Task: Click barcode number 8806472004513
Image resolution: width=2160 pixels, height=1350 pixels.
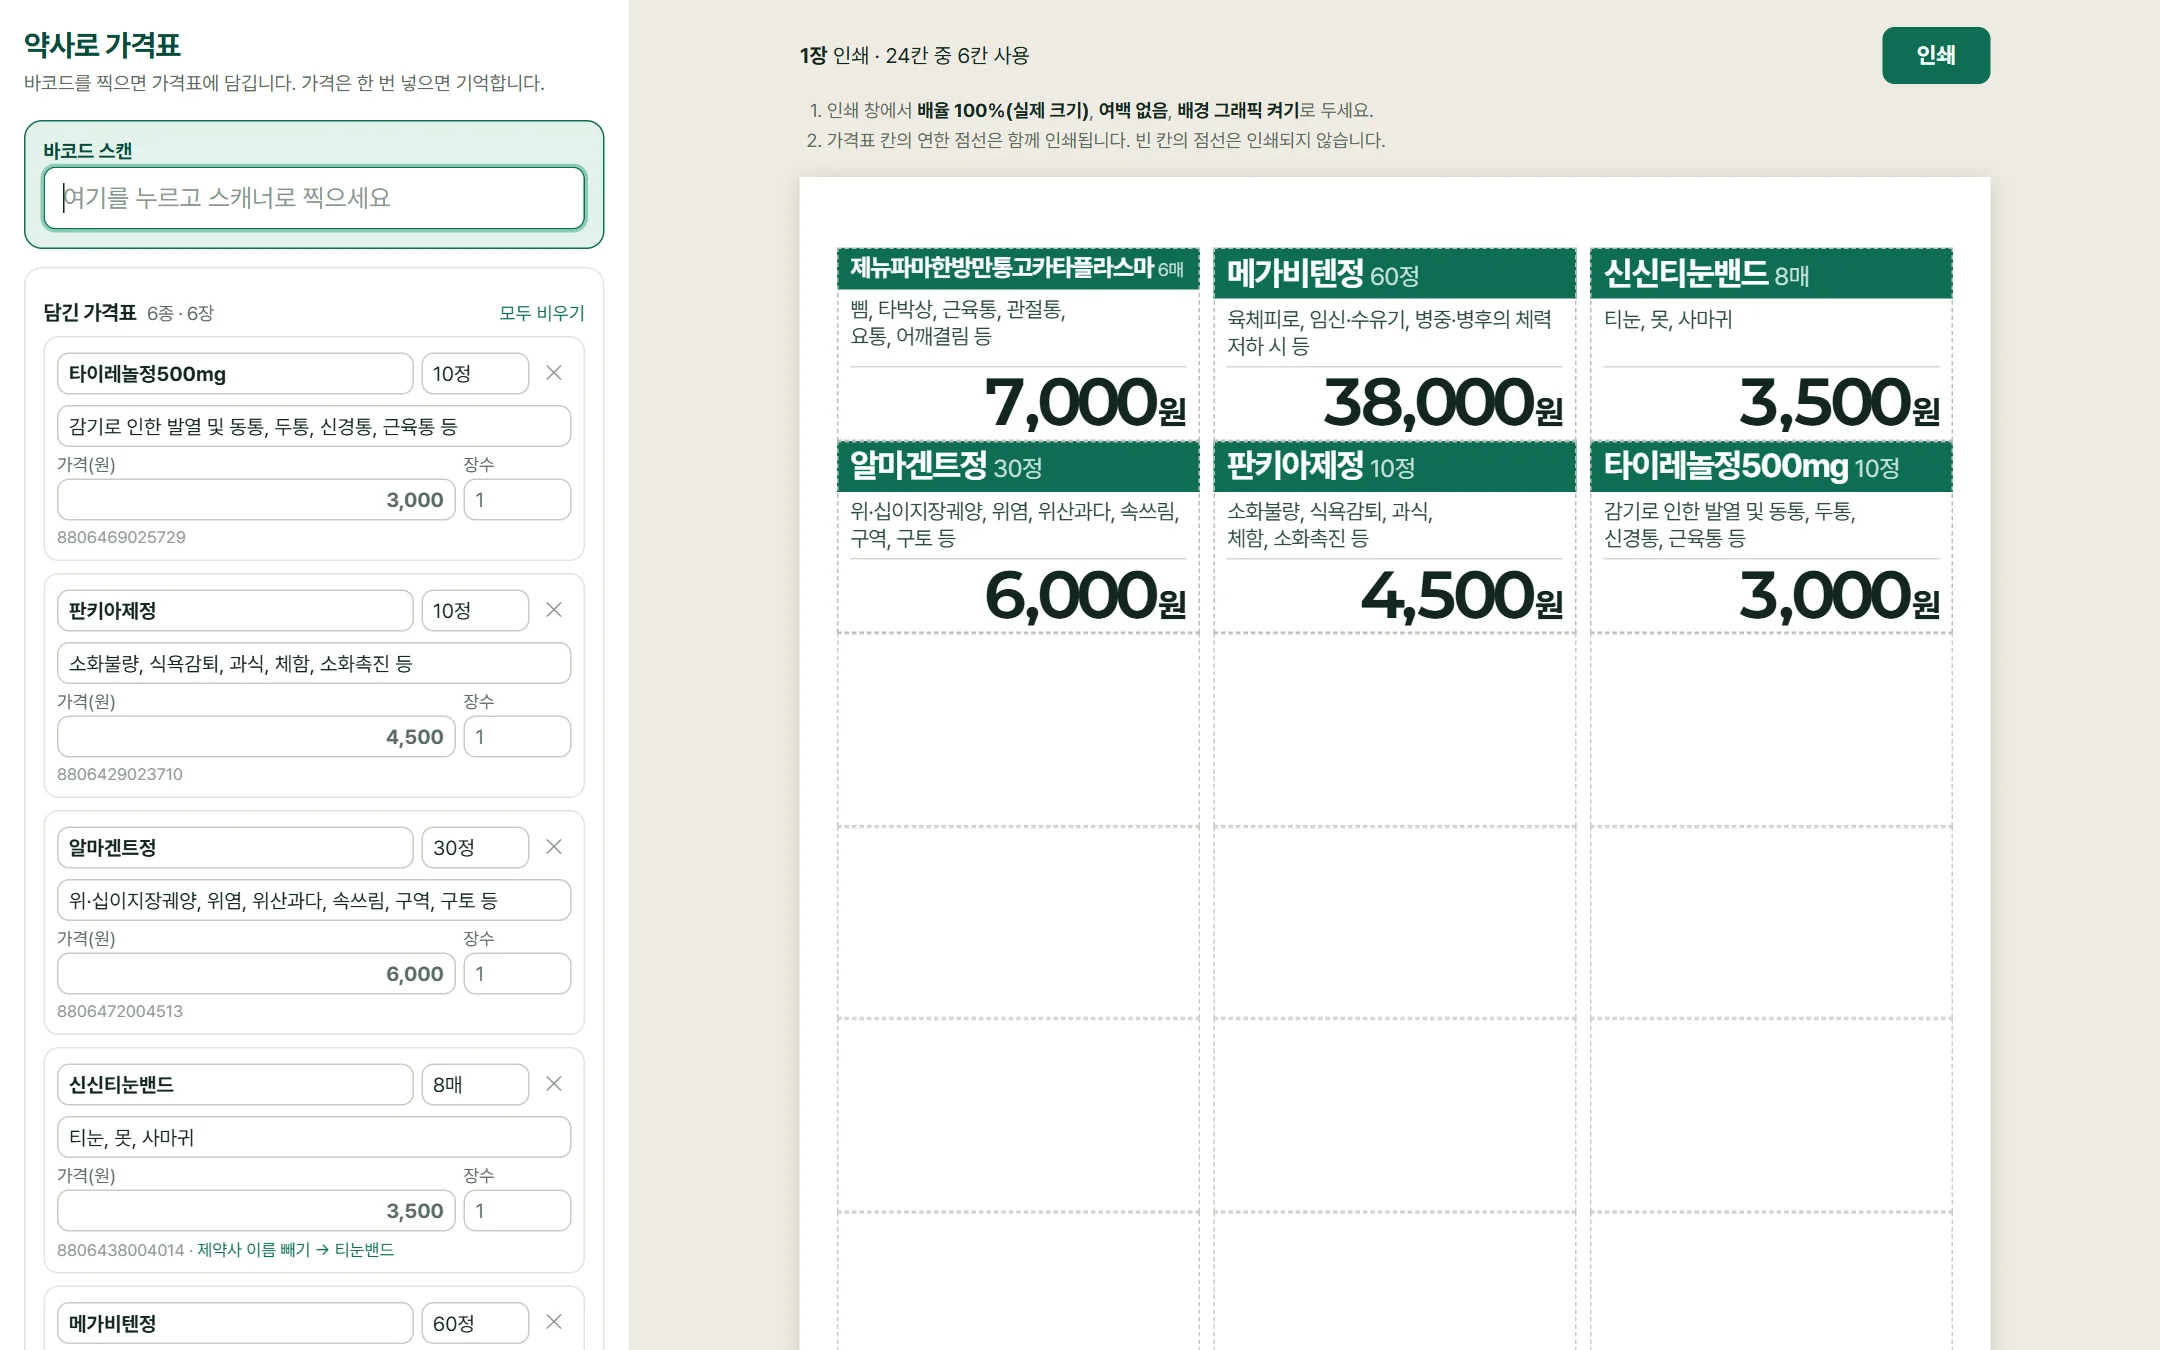Action: click(120, 1011)
